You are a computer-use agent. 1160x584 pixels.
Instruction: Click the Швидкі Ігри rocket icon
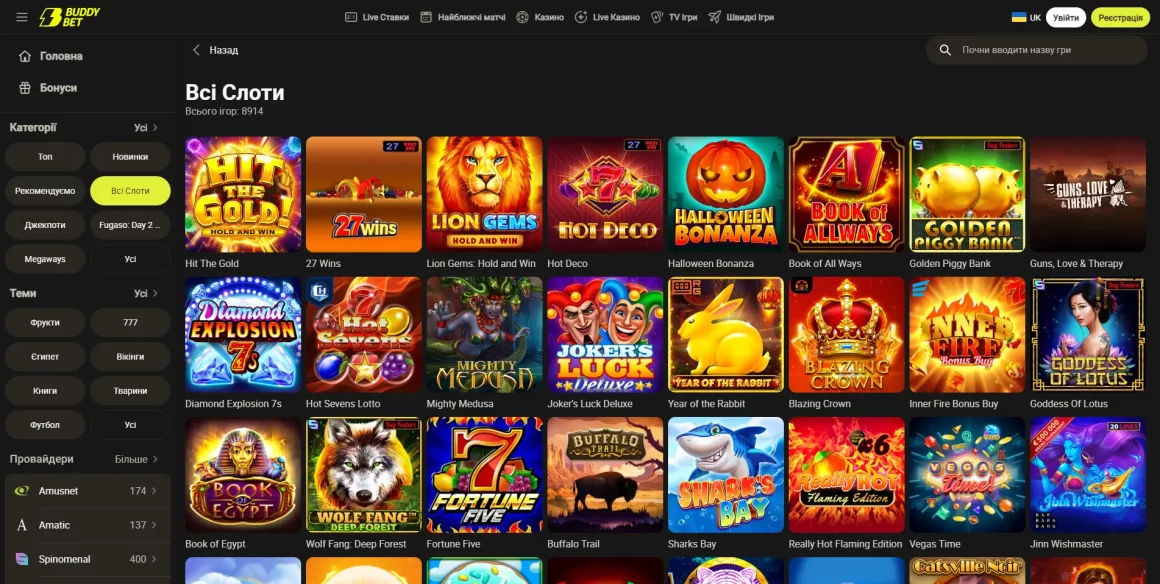tap(714, 17)
